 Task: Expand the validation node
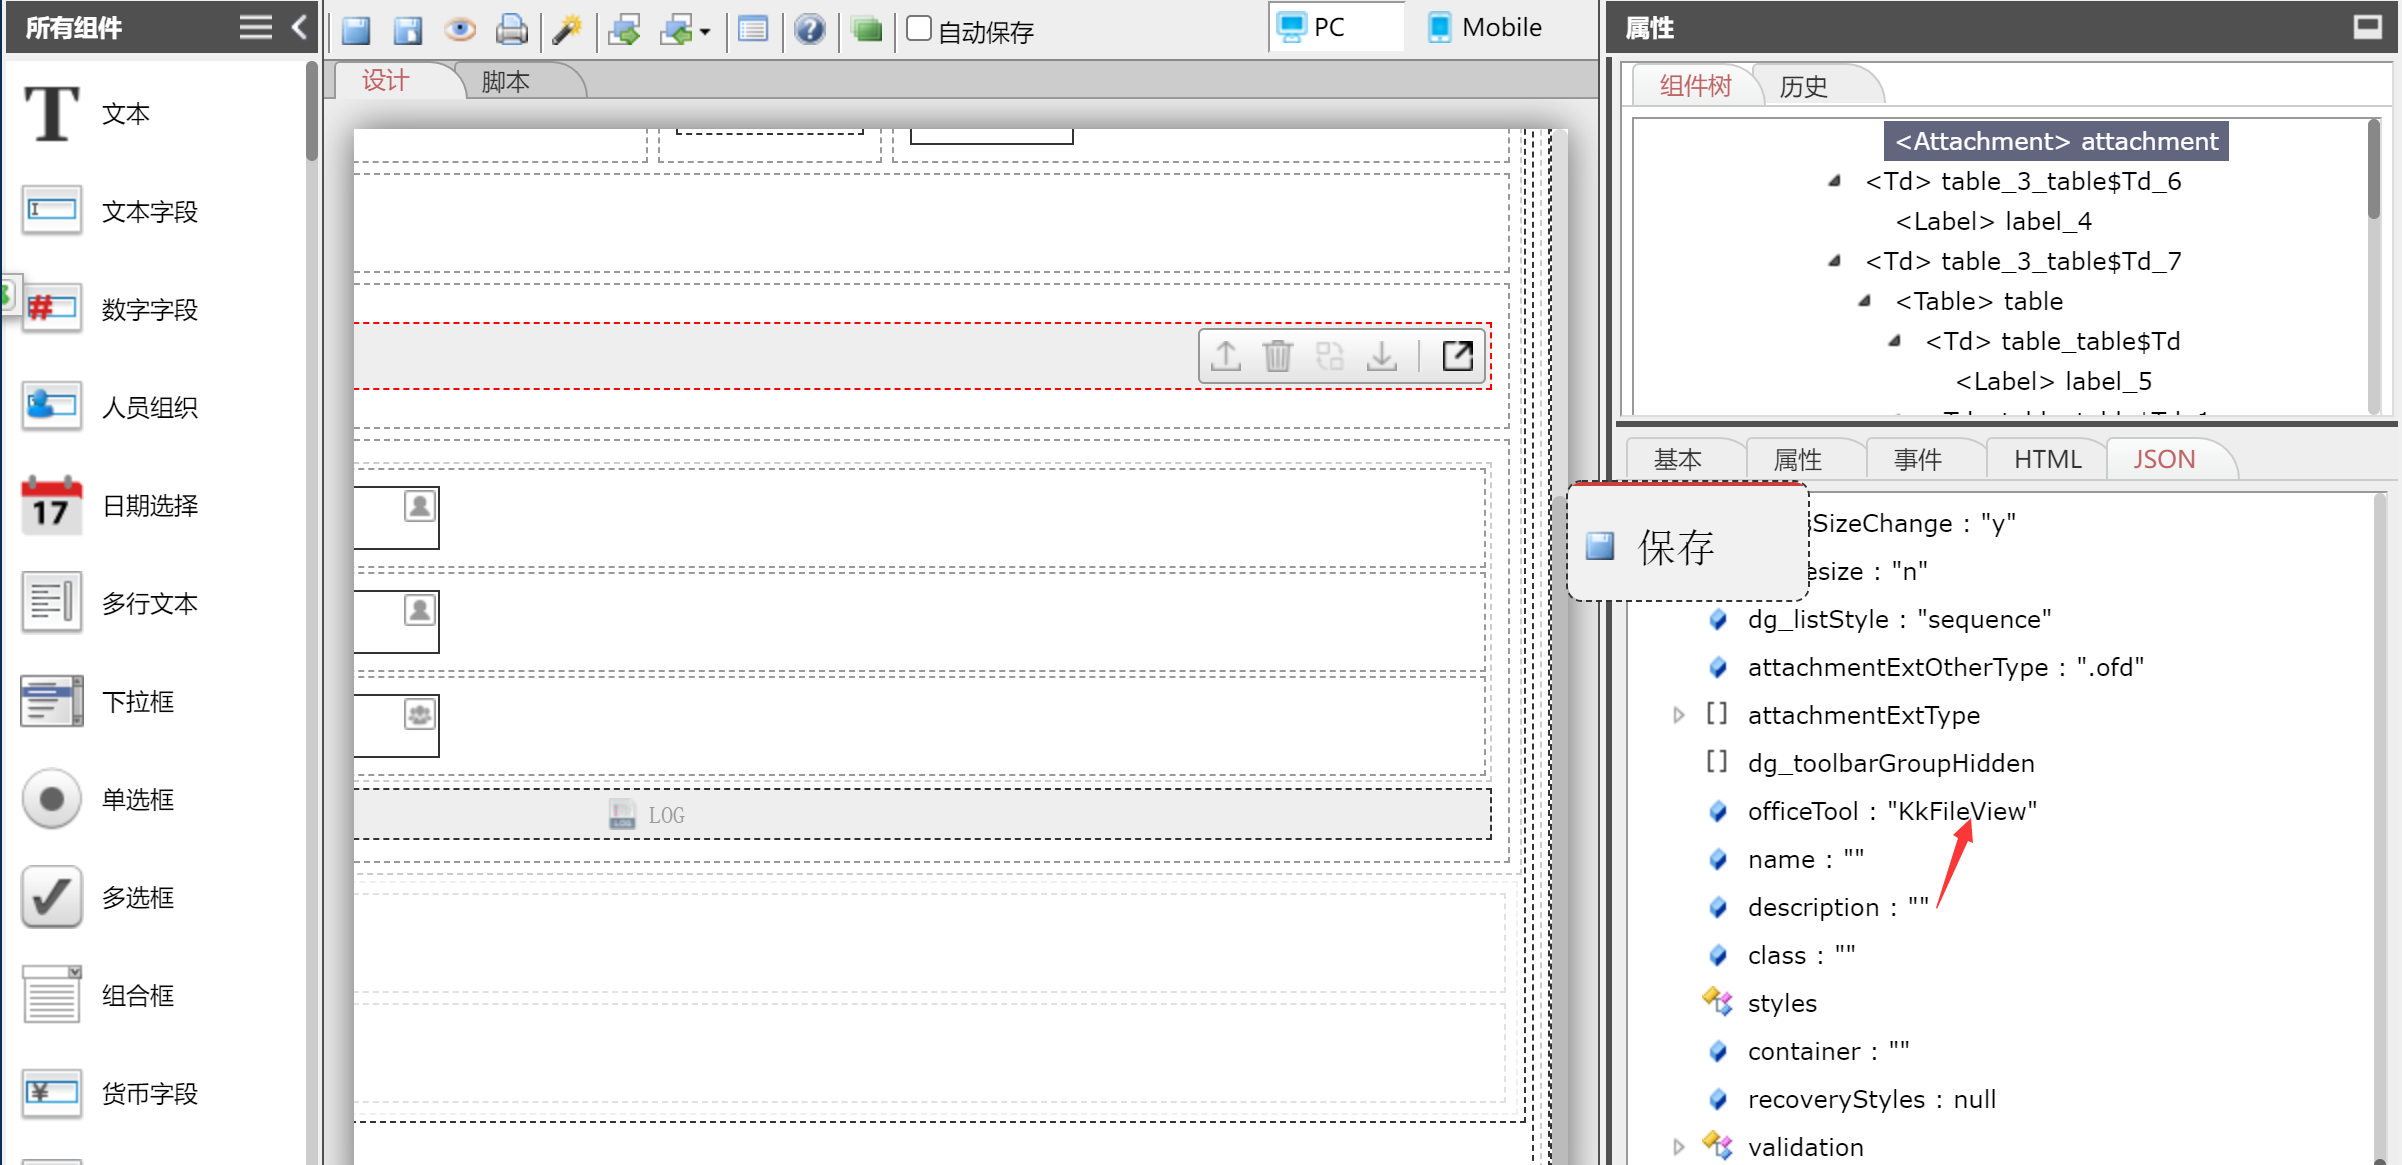[x=1679, y=1147]
